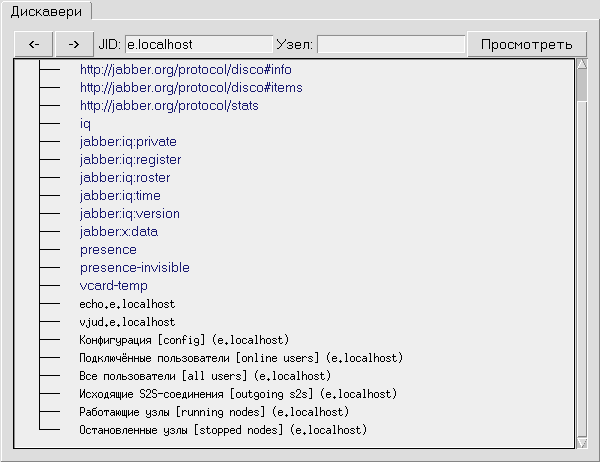The height and width of the screenshot is (462, 600).
Task: Select Все пользователи [all users] item
Action: 205,376
